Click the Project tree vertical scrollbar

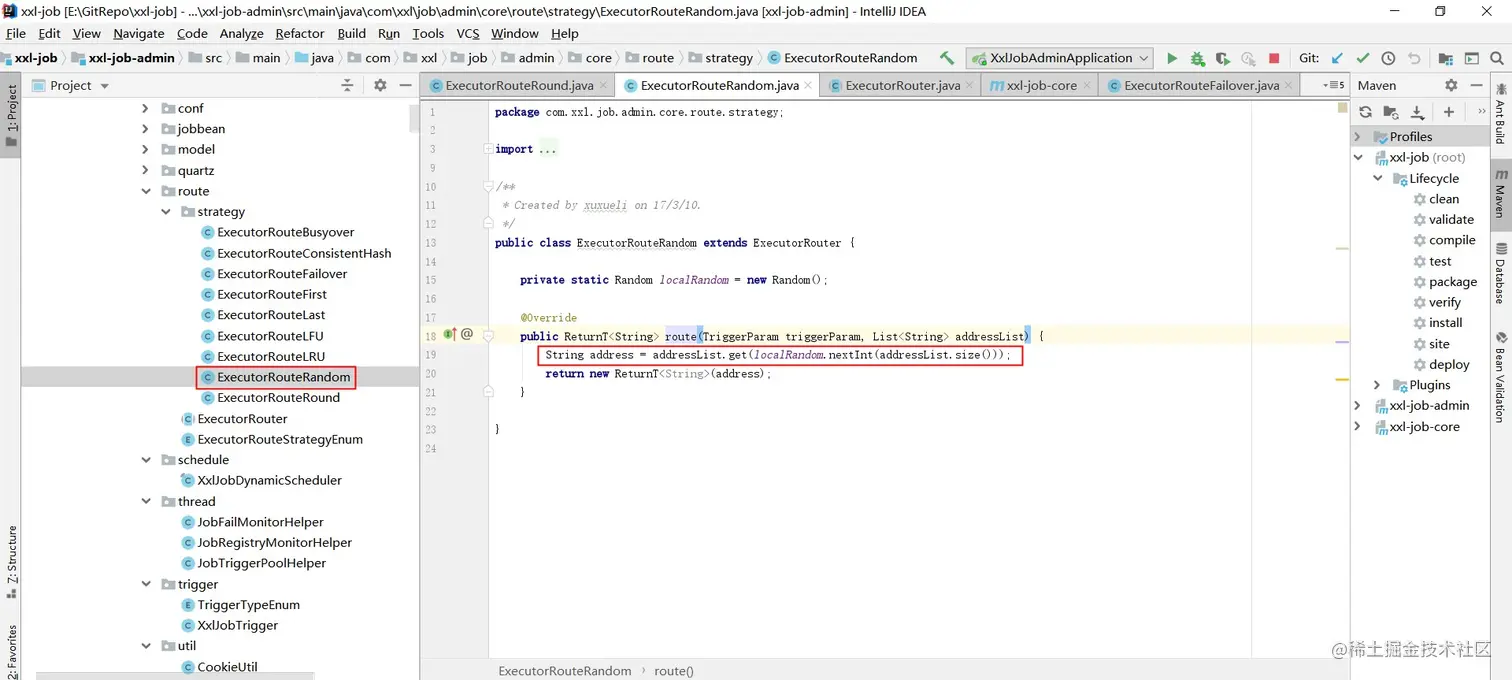point(414,118)
